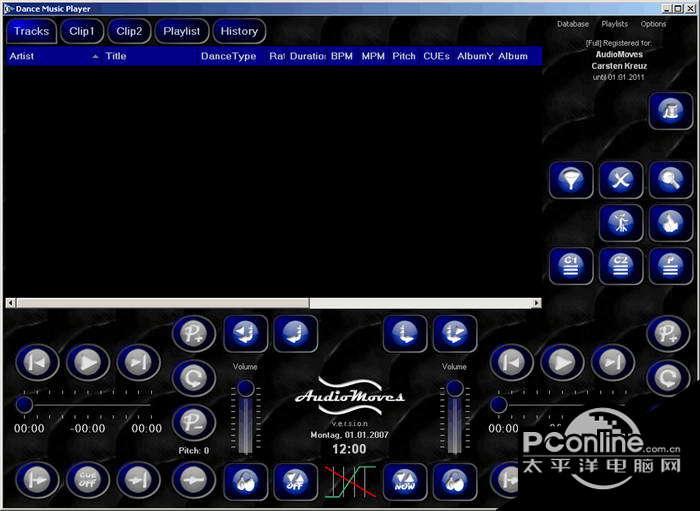
Task: Click load-left button with the triangle
Action: pos(246,334)
